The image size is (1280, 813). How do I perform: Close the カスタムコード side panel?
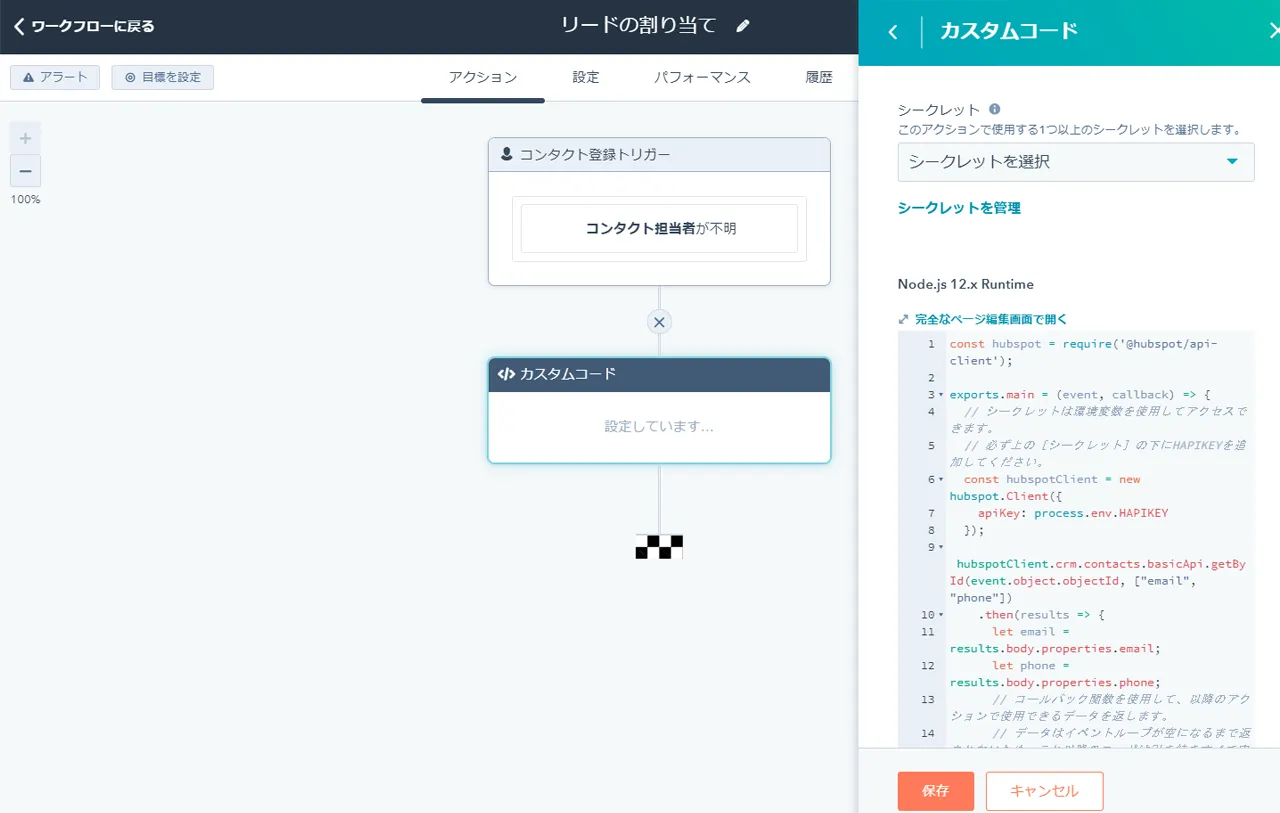tap(1273, 31)
